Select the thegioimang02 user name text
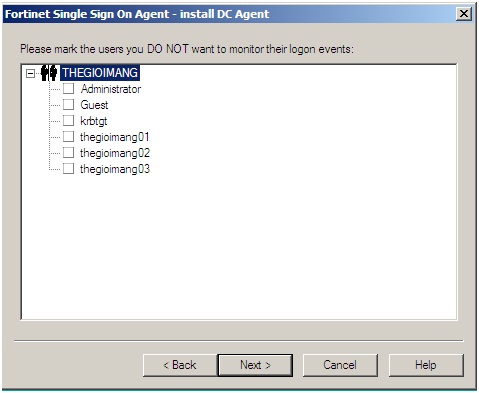The height and width of the screenshot is (393, 479). pyautogui.click(x=115, y=153)
